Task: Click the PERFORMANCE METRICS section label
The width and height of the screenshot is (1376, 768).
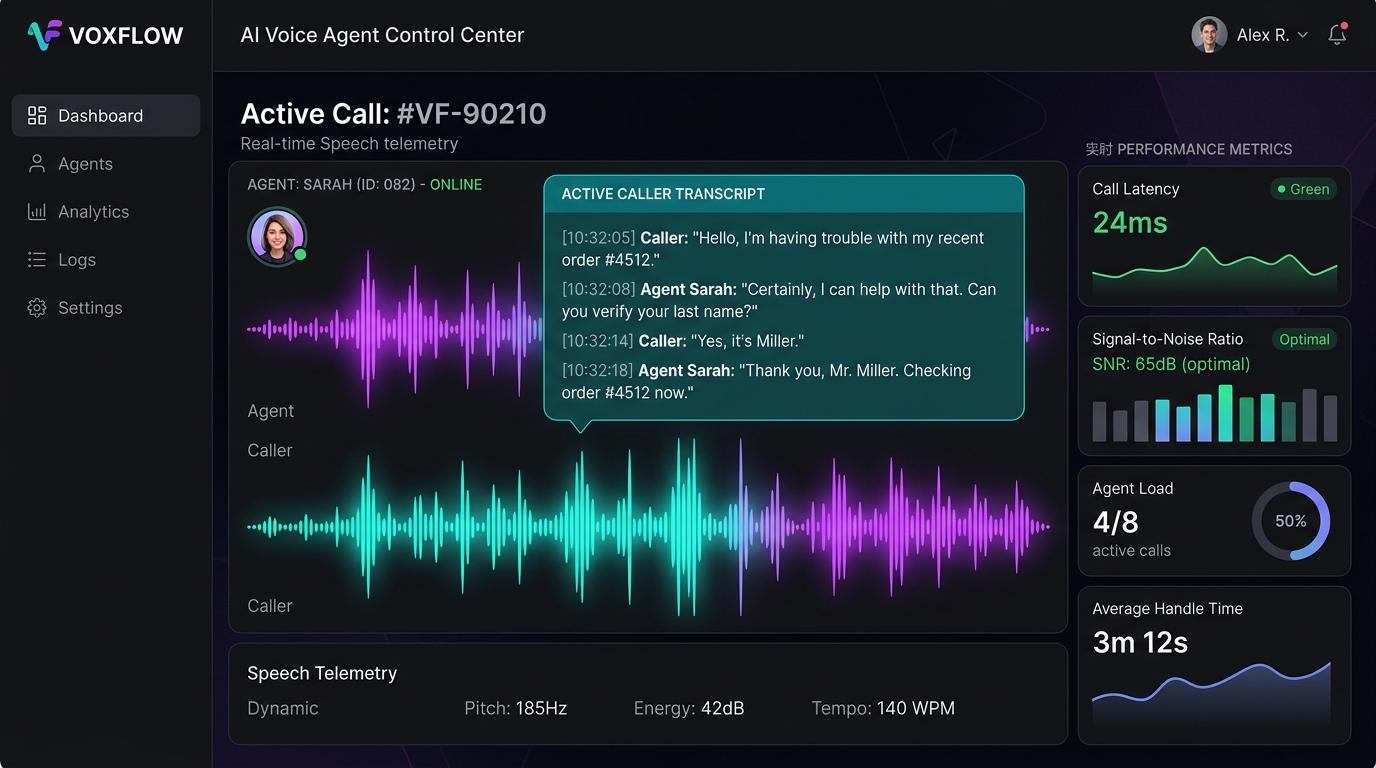Action: coord(1189,149)
